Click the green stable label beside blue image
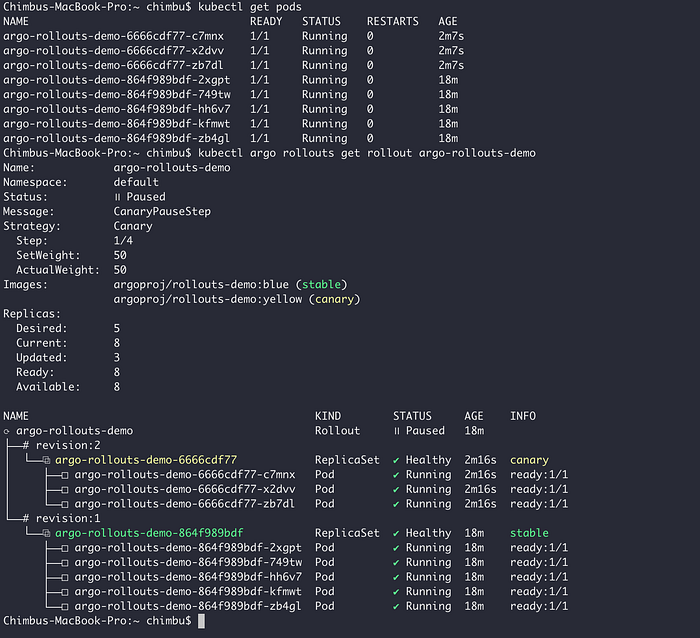The height and width of the screenshot is (638, 700). click(x=321, y=284)
